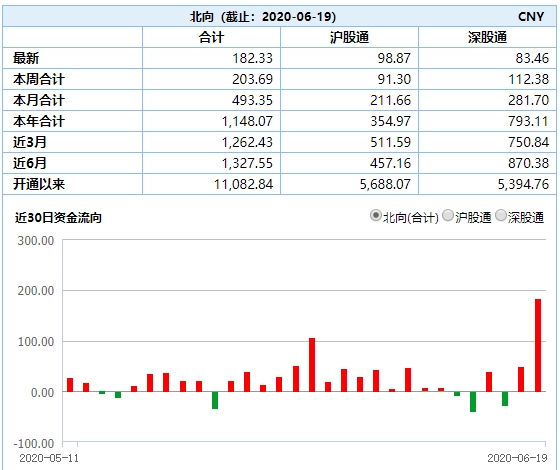Click the 近3月 row label
The image size is (560, 470).
pyautogui.click(x=30, y=142)
